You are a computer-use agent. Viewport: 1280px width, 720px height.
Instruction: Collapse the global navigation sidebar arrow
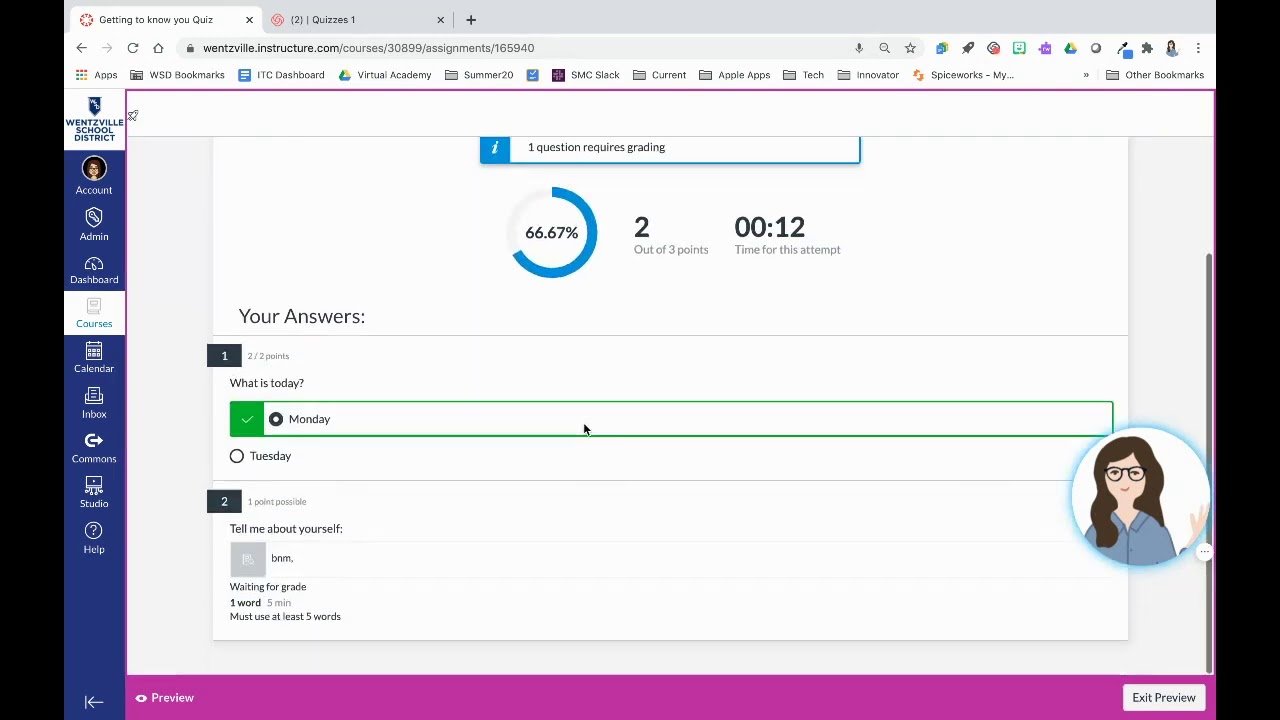pyautogui.click(x=94, y=702)
